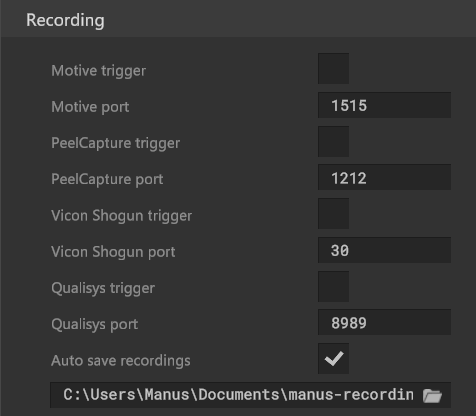Click the Qualisys trigger label
476x416 pixels.
pos(103,288)
